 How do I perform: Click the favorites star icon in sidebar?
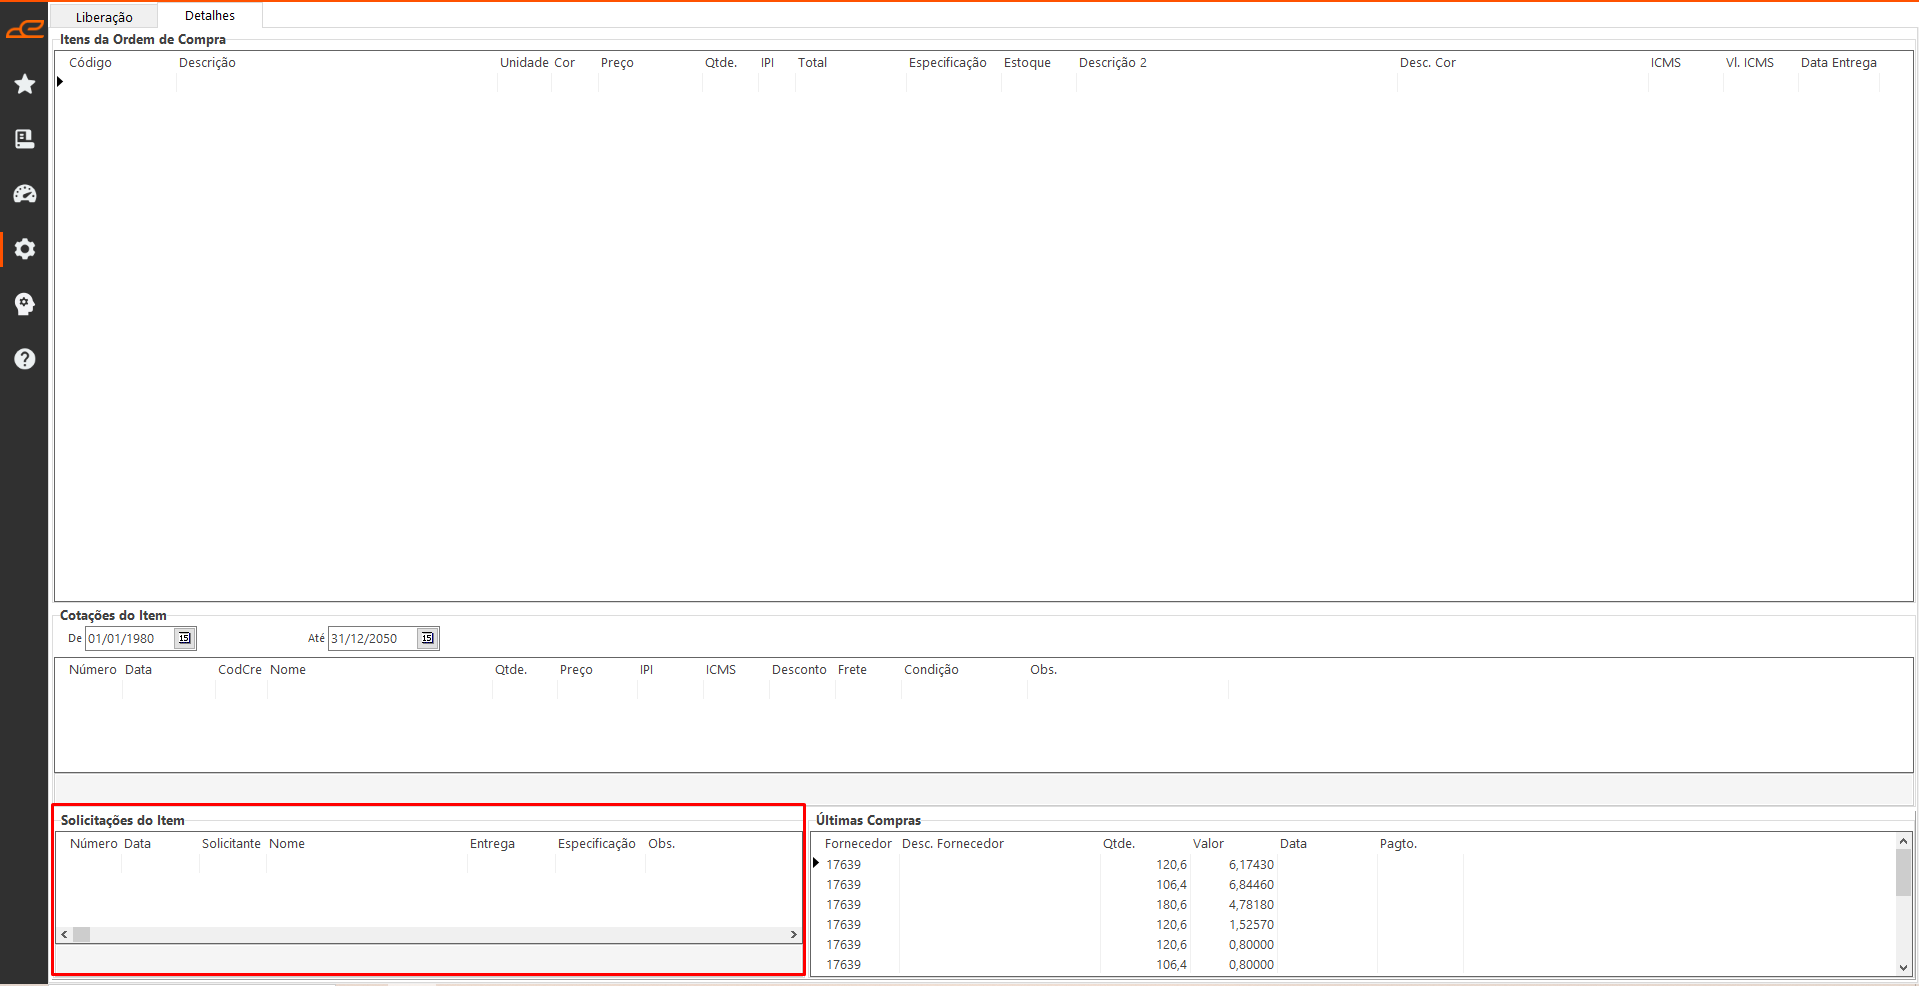coord(25,84)
